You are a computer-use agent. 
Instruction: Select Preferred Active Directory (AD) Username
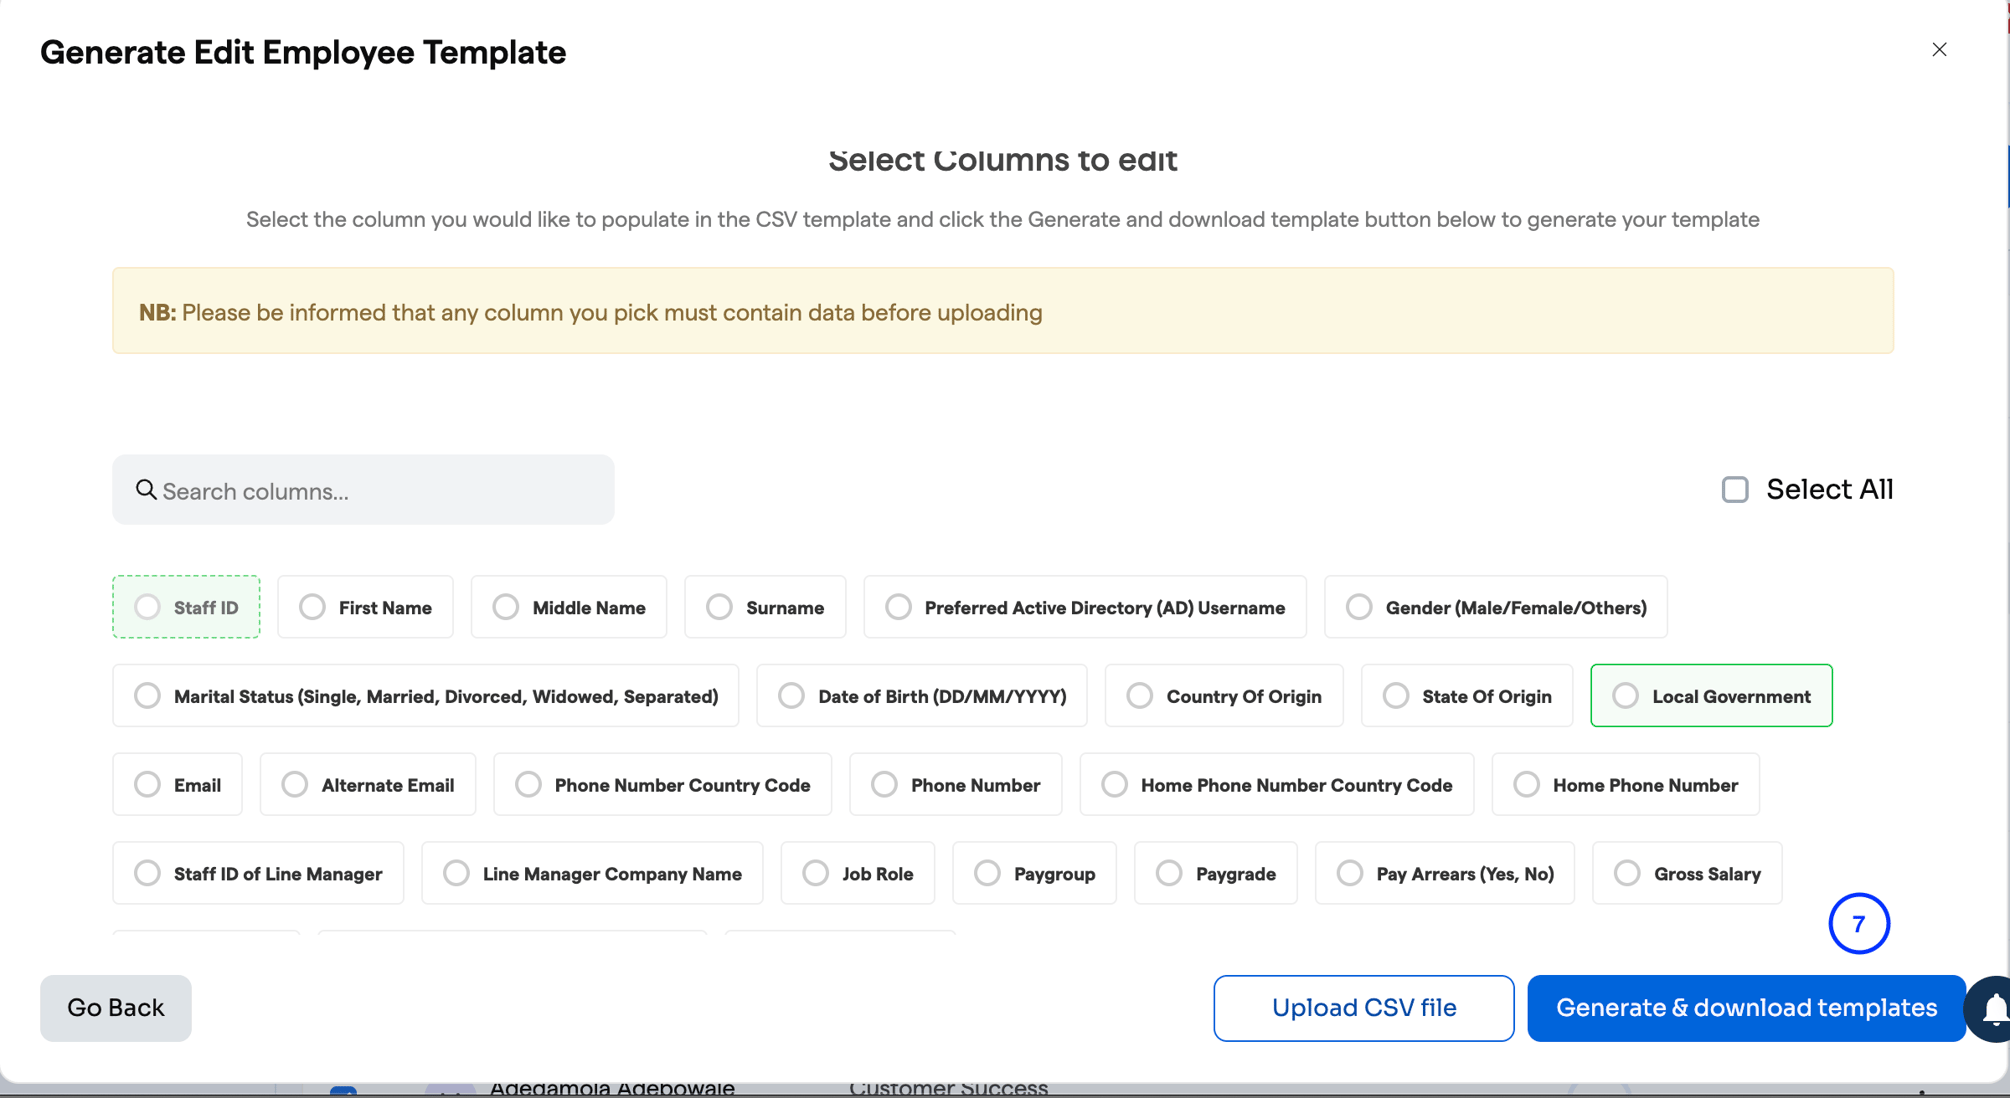coord(1085,607)
